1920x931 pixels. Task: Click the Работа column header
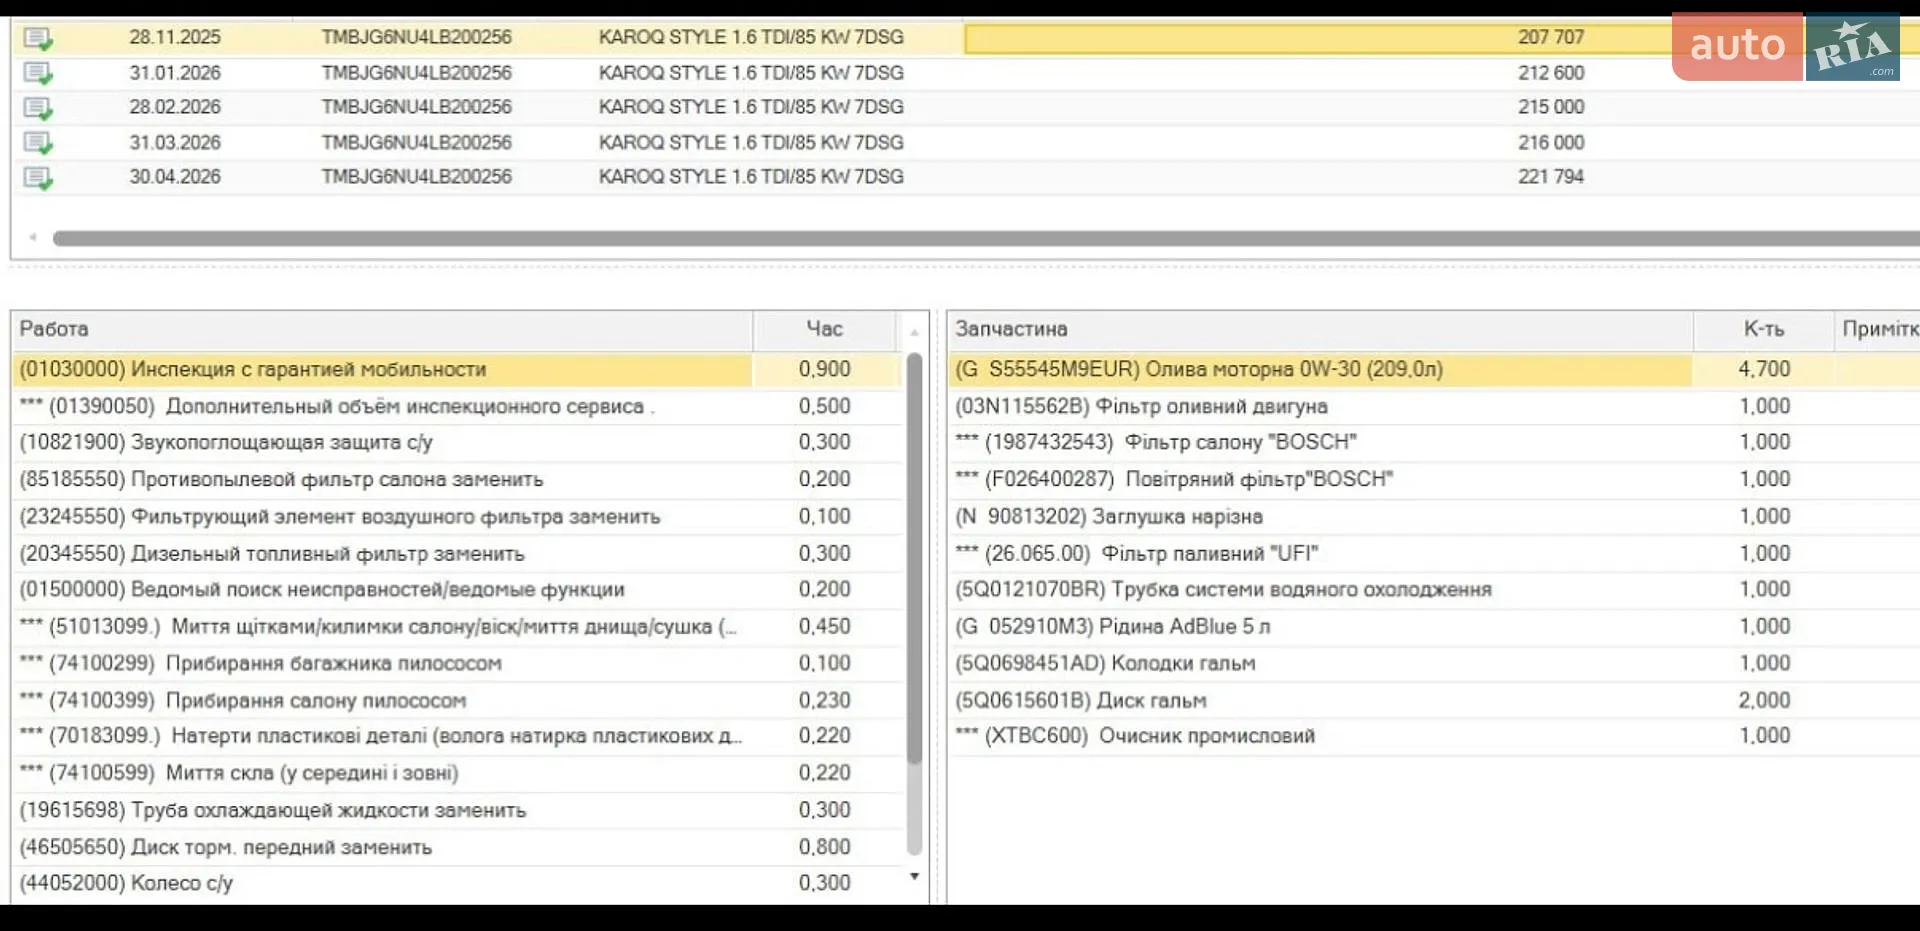pos(381,329)
